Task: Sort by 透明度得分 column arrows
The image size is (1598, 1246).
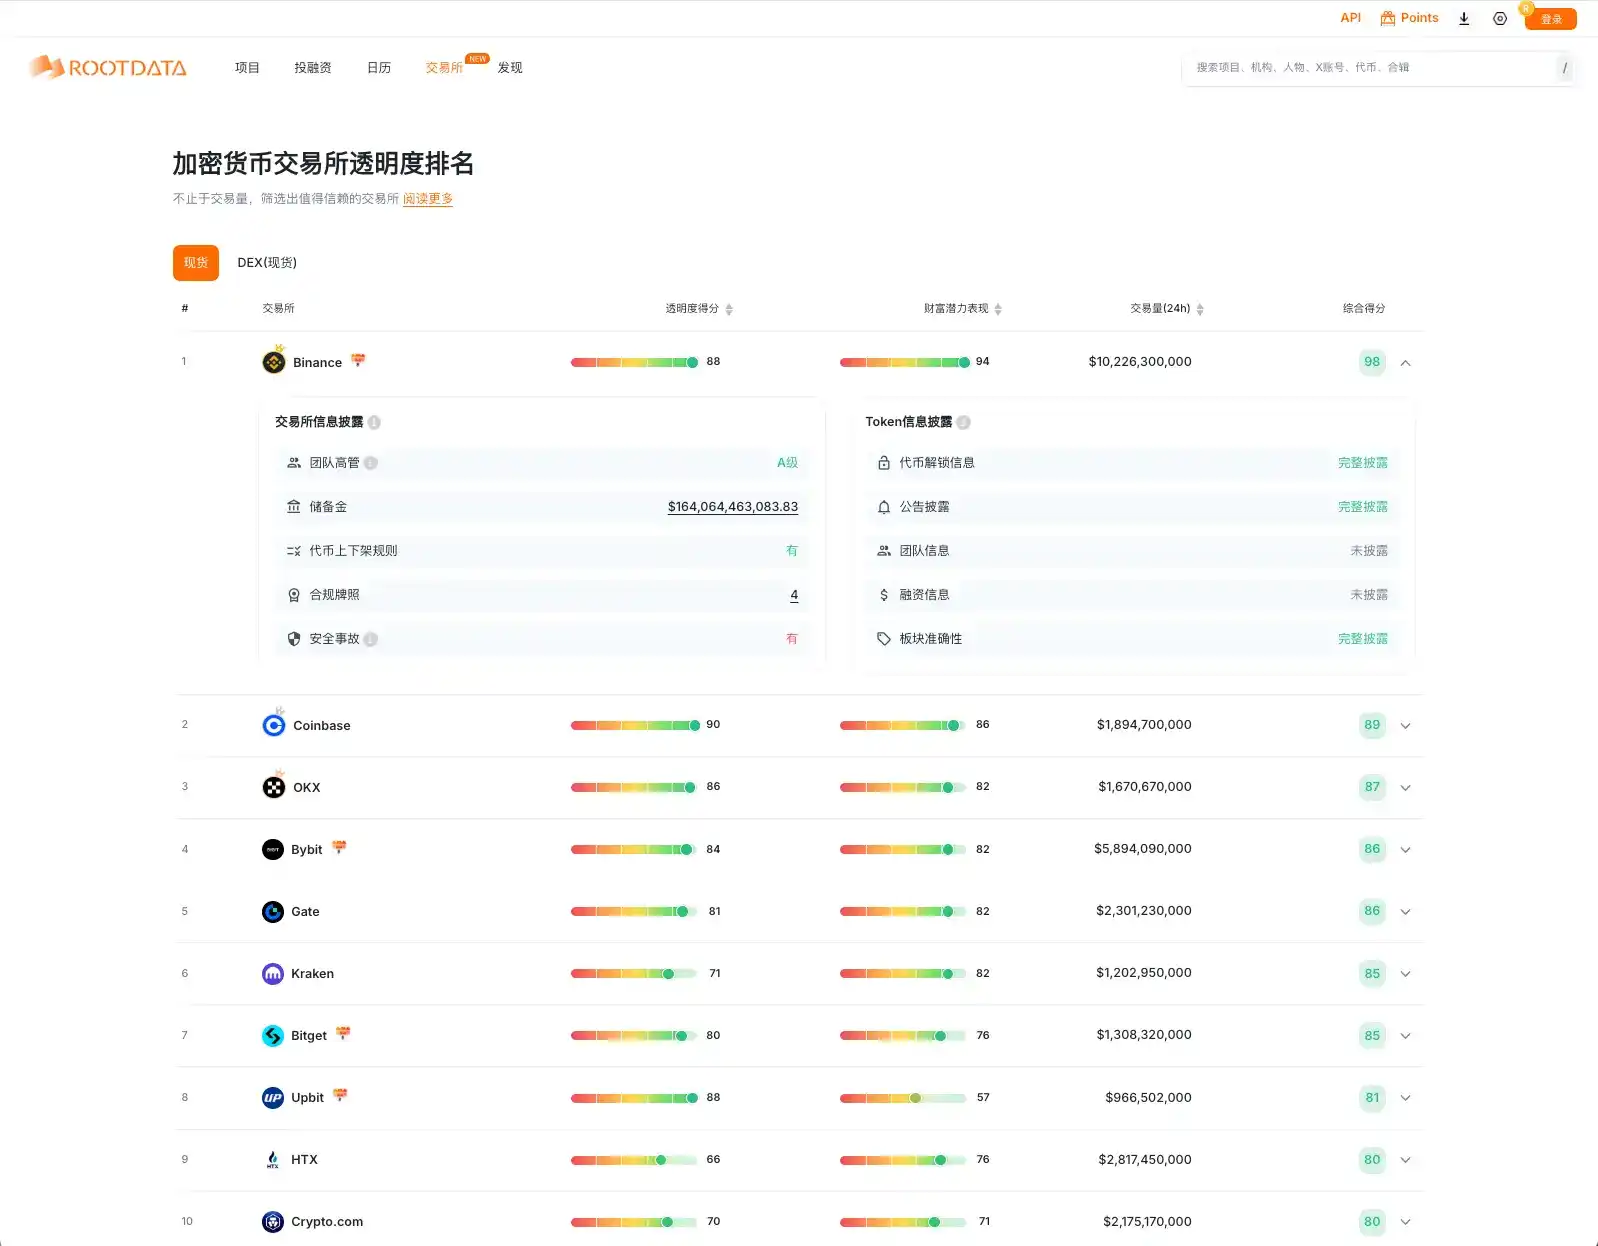Action: pyautogui.click(x=729, y=309)
